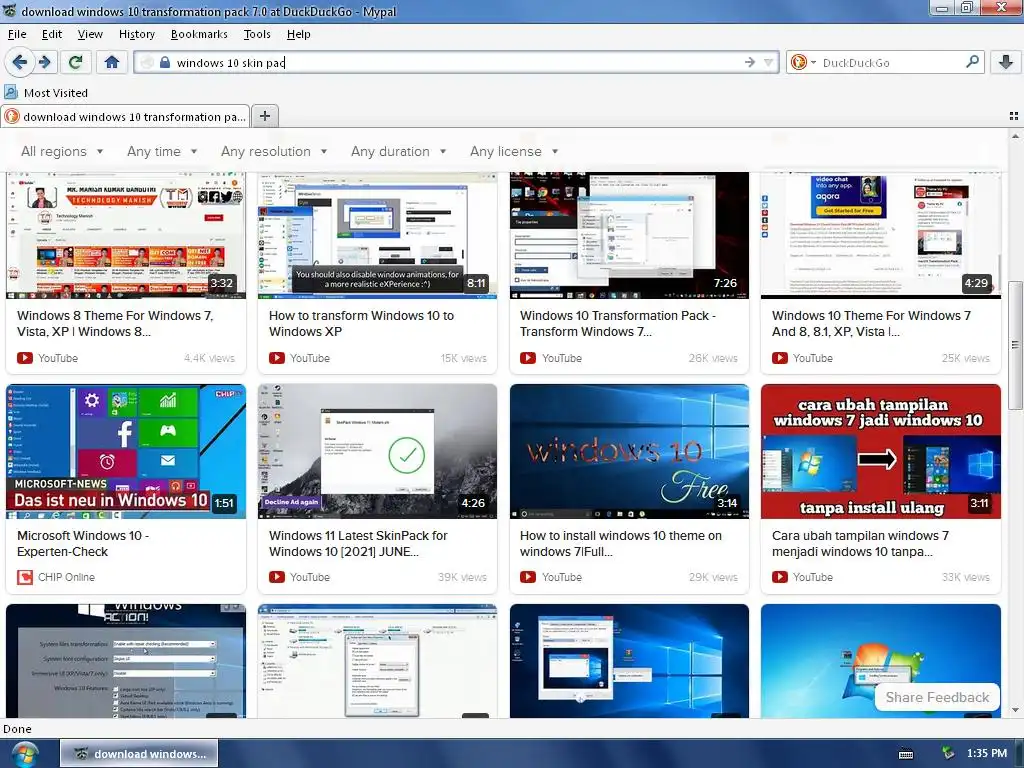This screenshot has width=1024, height=768.
Task: Open Cara ubah tampilan windows 7 title
Action: point(860,543)
